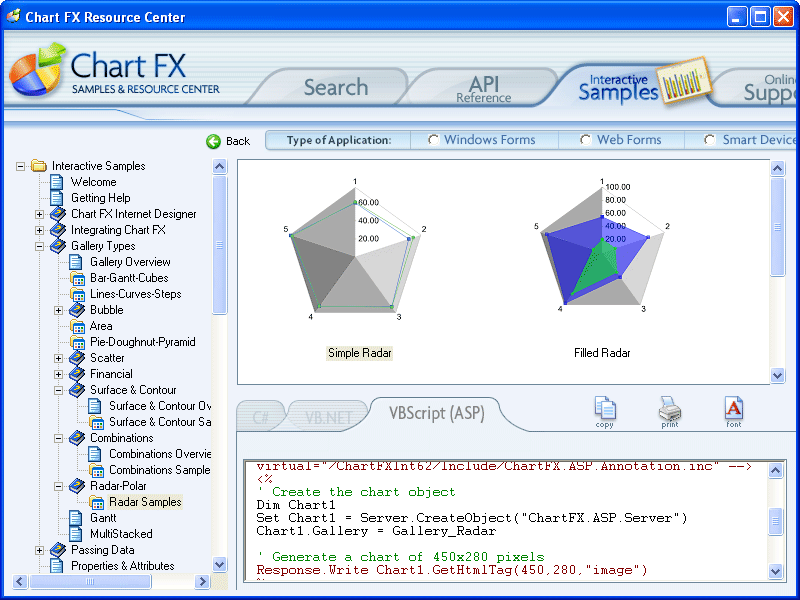Viewport: 800px width, 600px height.
Task: Open the Filled Radar sample
Action: tap(602, 250)
